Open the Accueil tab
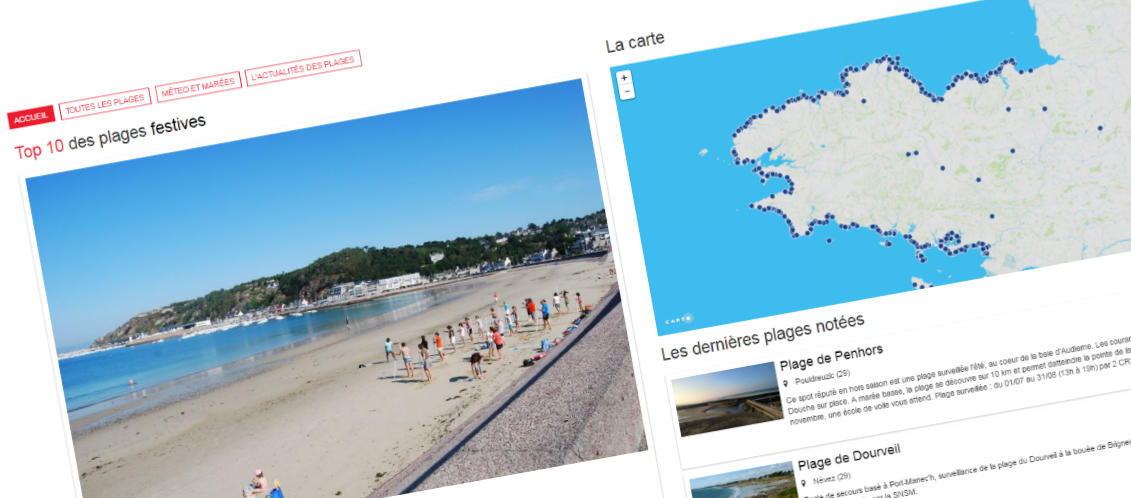Screen dimensions: 1131x498 32,118
